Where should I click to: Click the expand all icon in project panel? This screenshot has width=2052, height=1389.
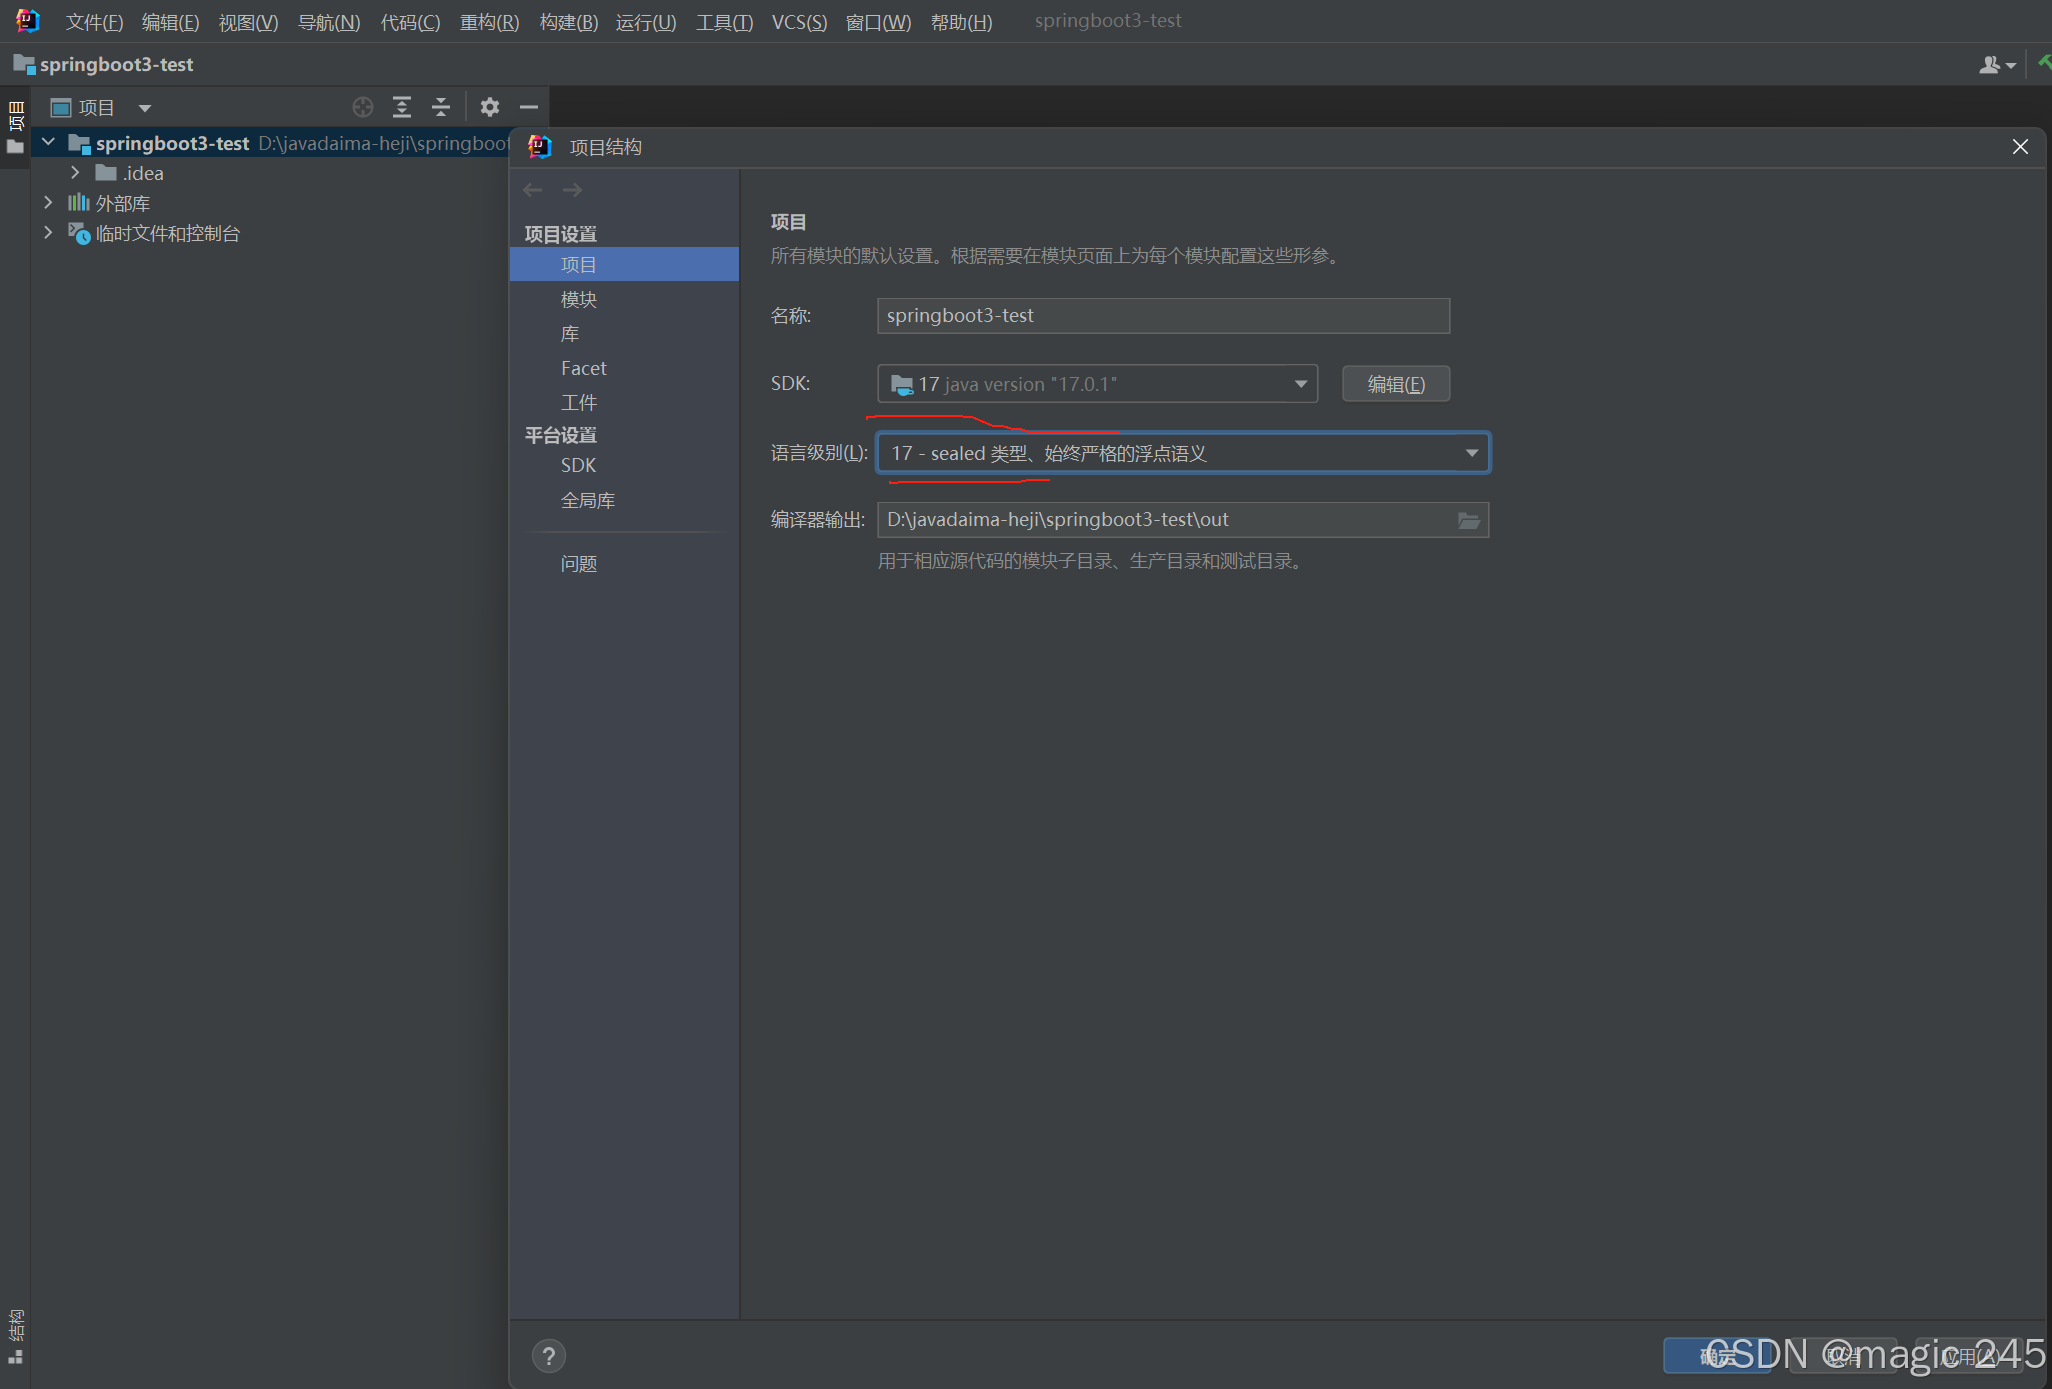pos(402,107)
